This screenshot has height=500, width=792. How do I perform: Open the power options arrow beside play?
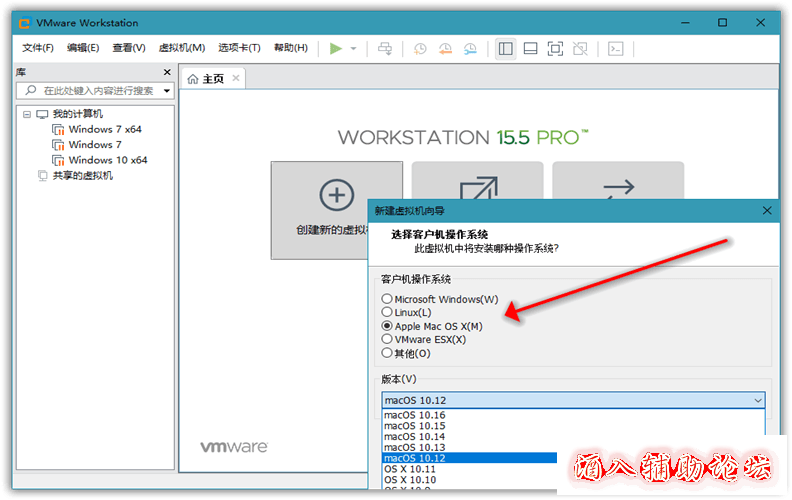pos(354,48)
